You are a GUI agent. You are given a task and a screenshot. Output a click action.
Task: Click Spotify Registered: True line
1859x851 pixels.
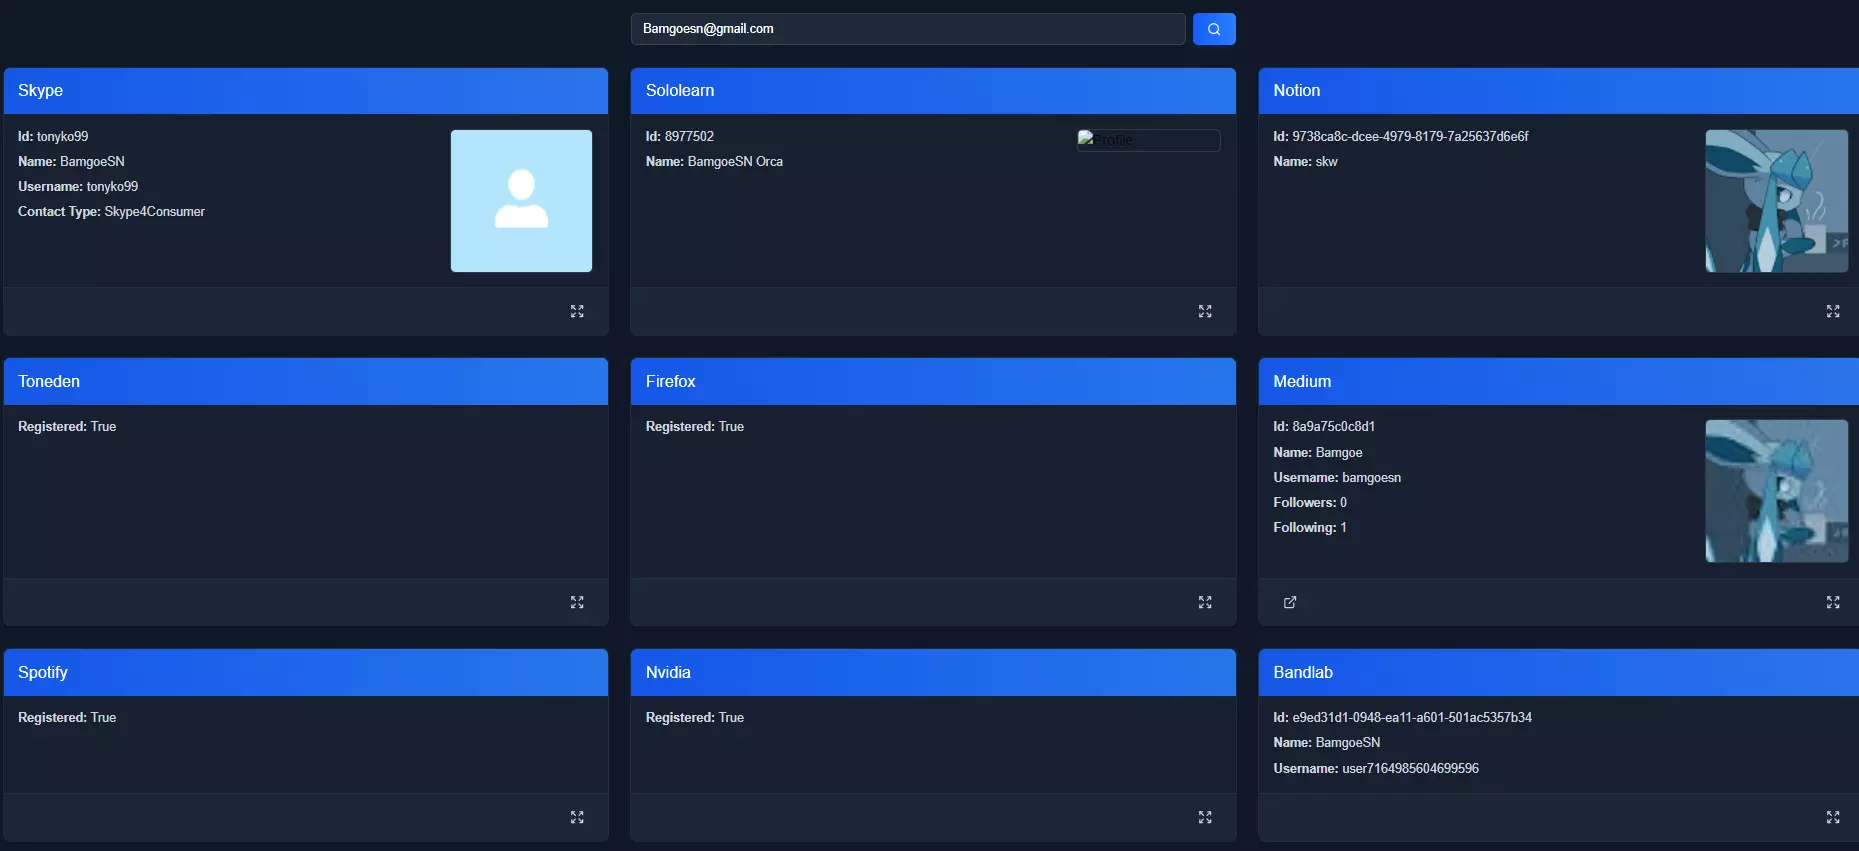pos(67,718)
